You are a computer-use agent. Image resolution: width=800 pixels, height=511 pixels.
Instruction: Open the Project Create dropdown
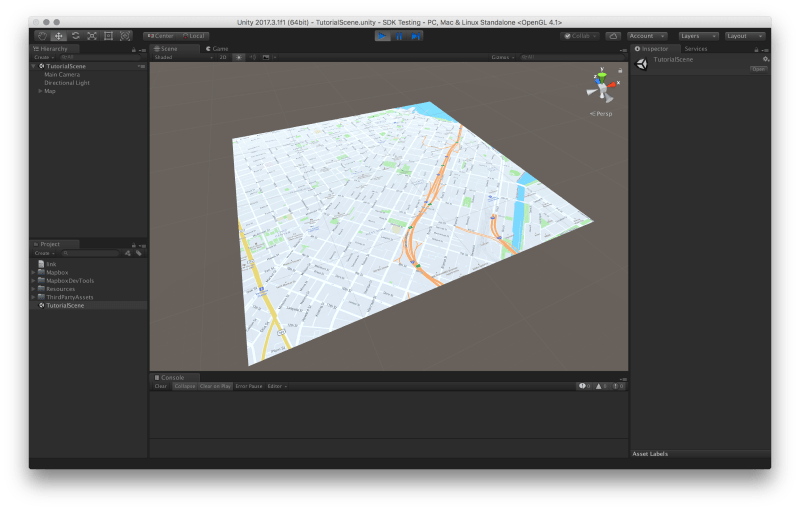pos(44,253)
